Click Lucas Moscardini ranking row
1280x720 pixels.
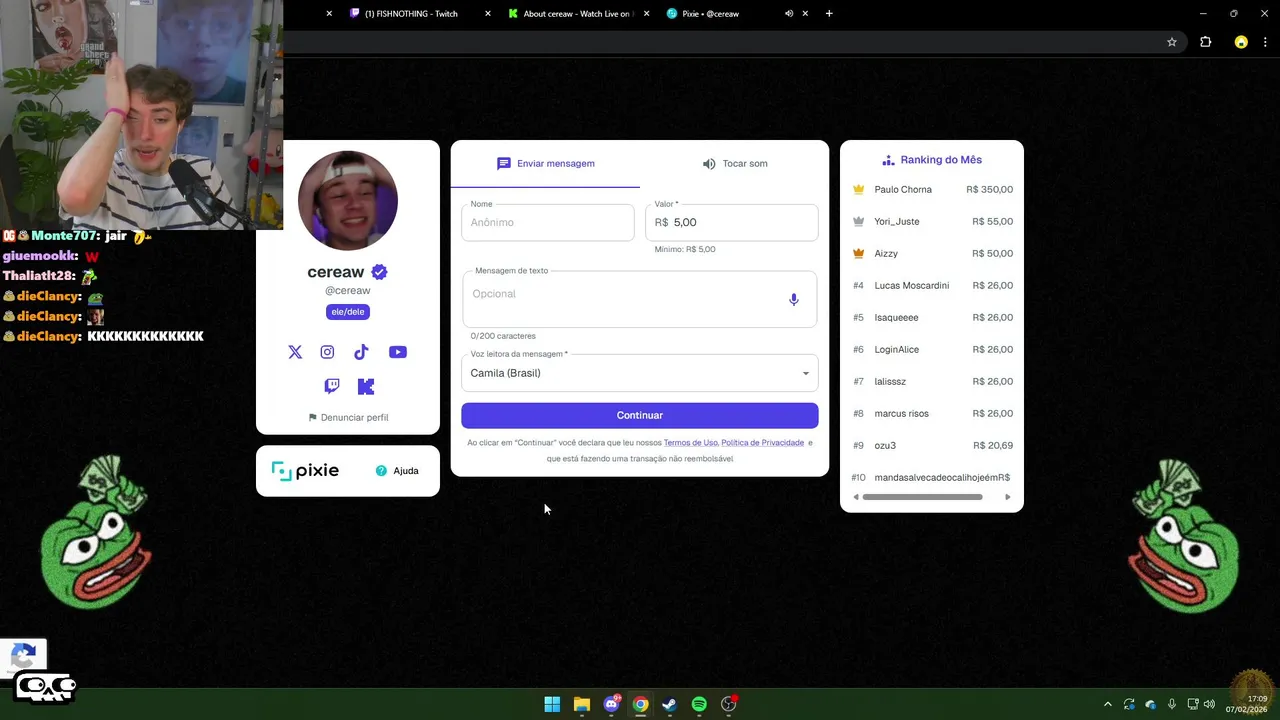[x=932, y=285]
